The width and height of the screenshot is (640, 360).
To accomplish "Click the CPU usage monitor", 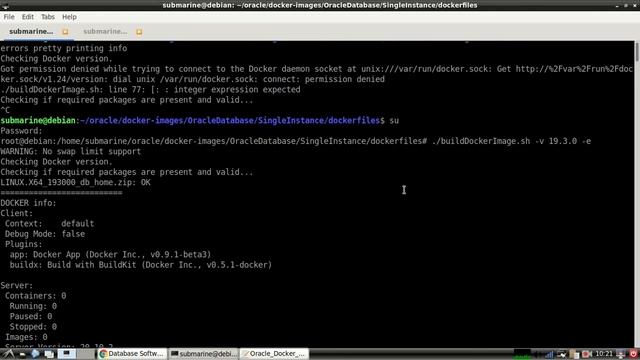I will pyautogui.click(x=522, y=354).
